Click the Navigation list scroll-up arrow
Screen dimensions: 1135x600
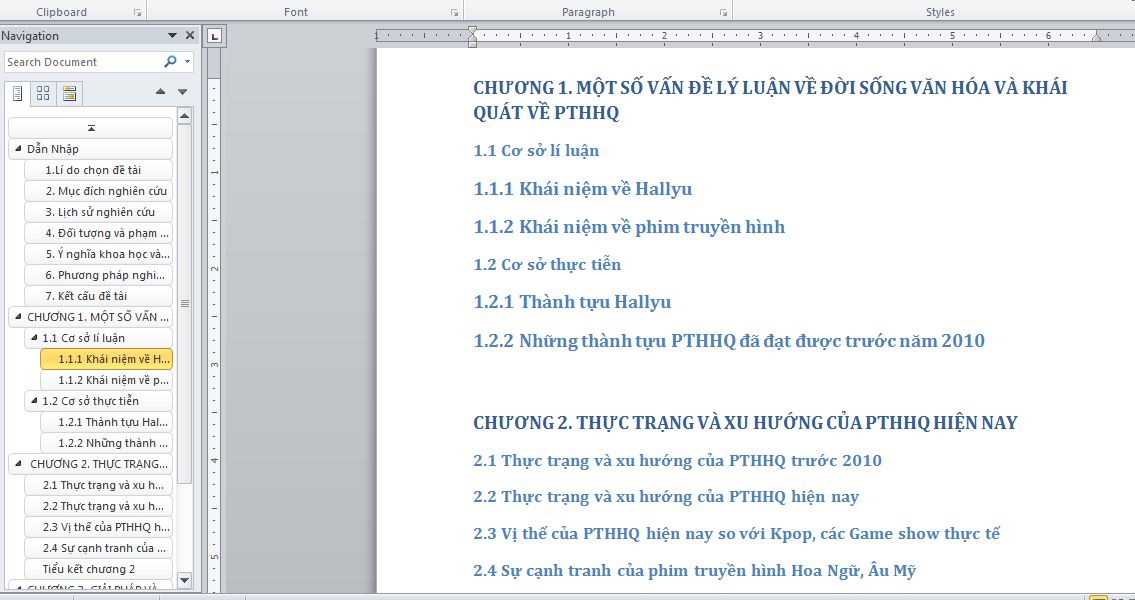click(184, 116)
